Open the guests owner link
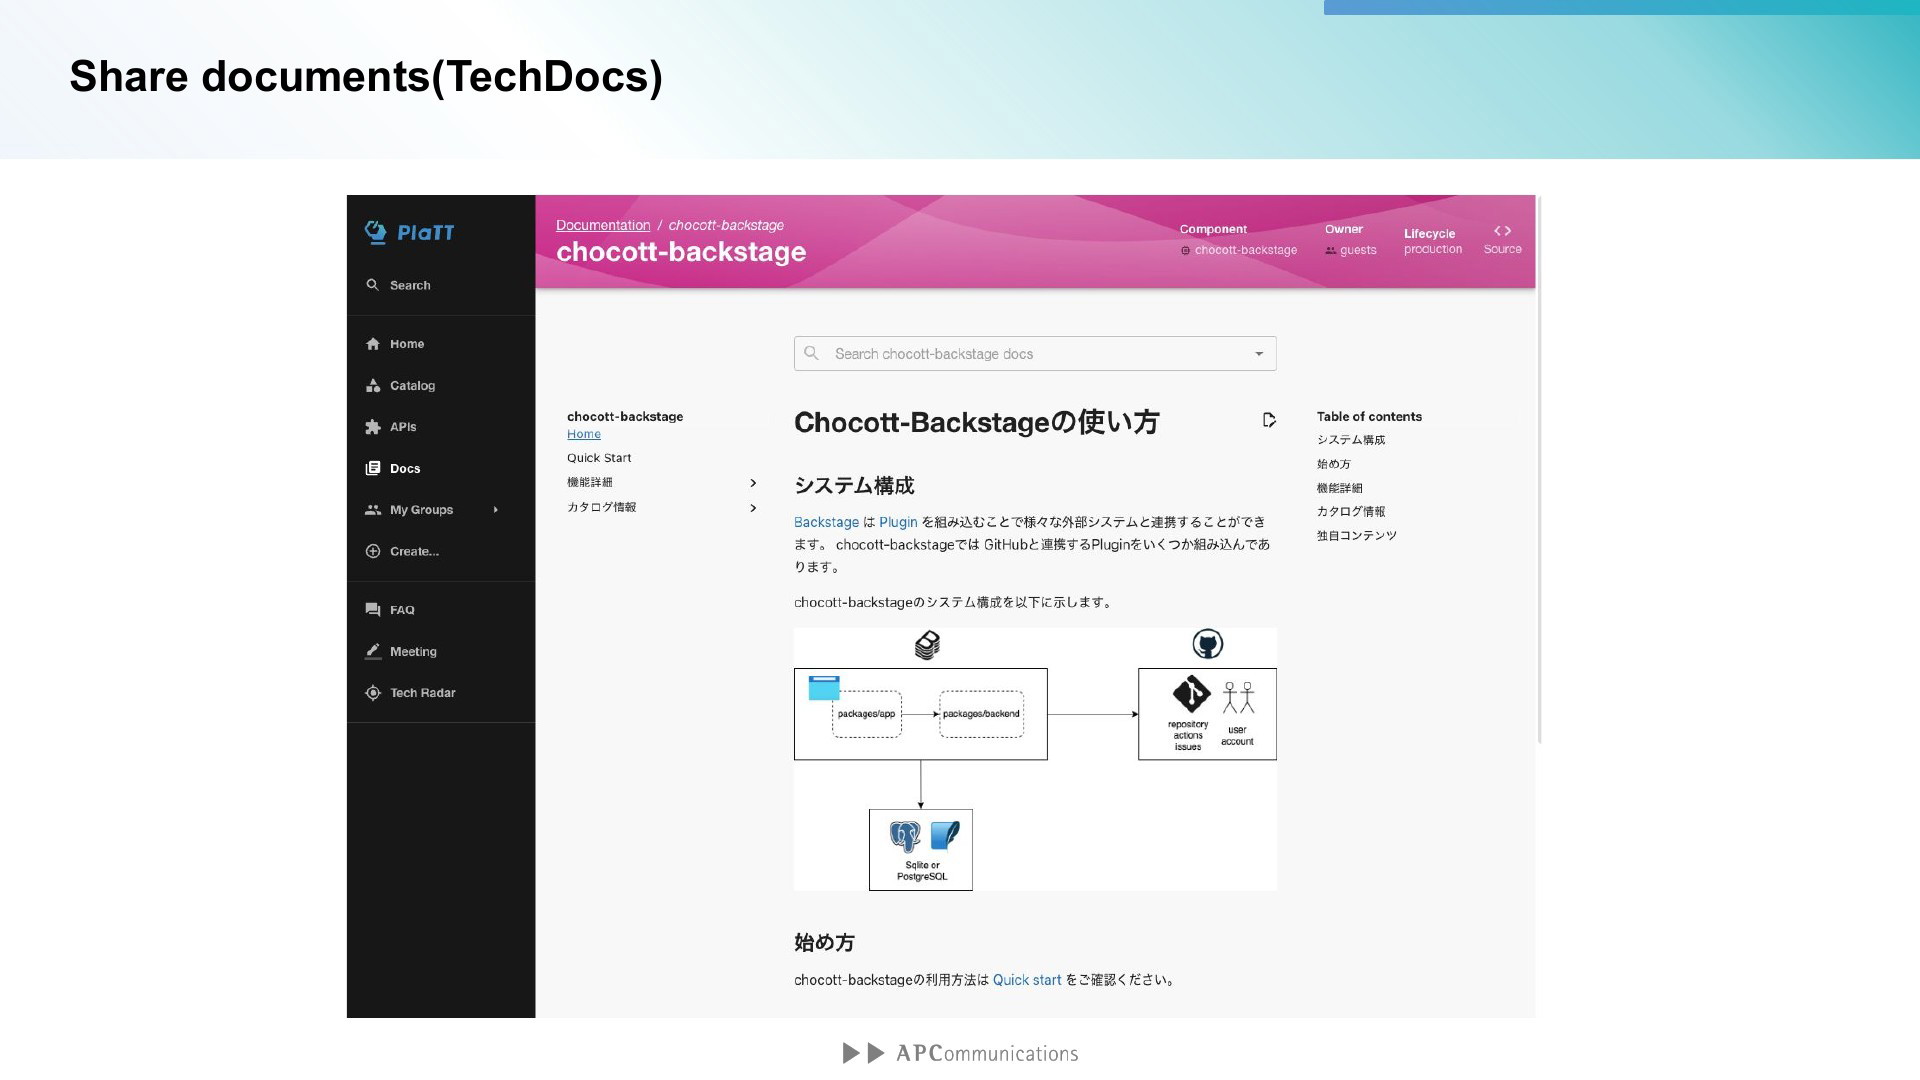The width and height of the screenshot is (1920, 1080). pos(1358,250)
